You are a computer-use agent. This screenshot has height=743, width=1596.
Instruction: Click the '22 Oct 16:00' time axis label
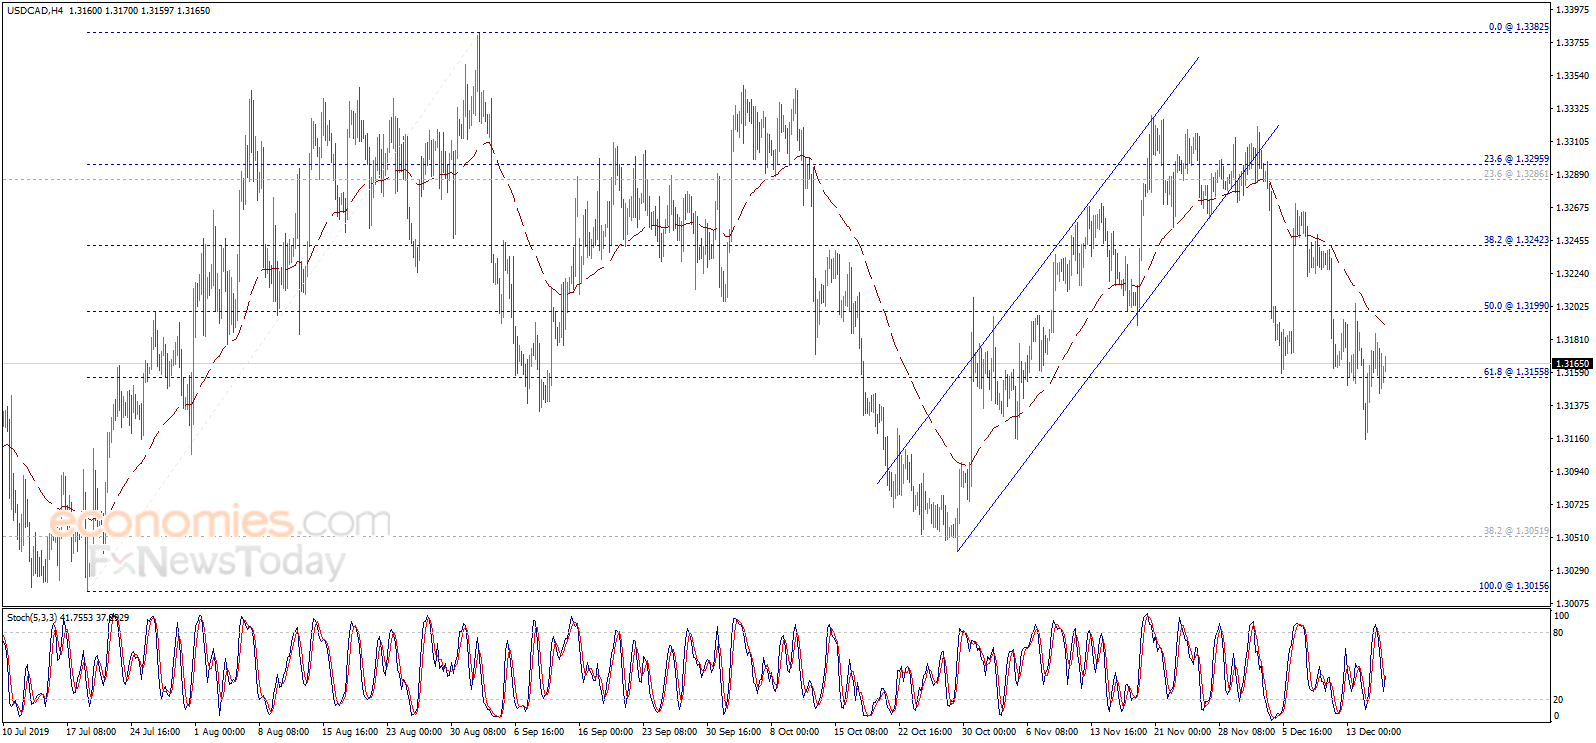(x=925, y=732)
